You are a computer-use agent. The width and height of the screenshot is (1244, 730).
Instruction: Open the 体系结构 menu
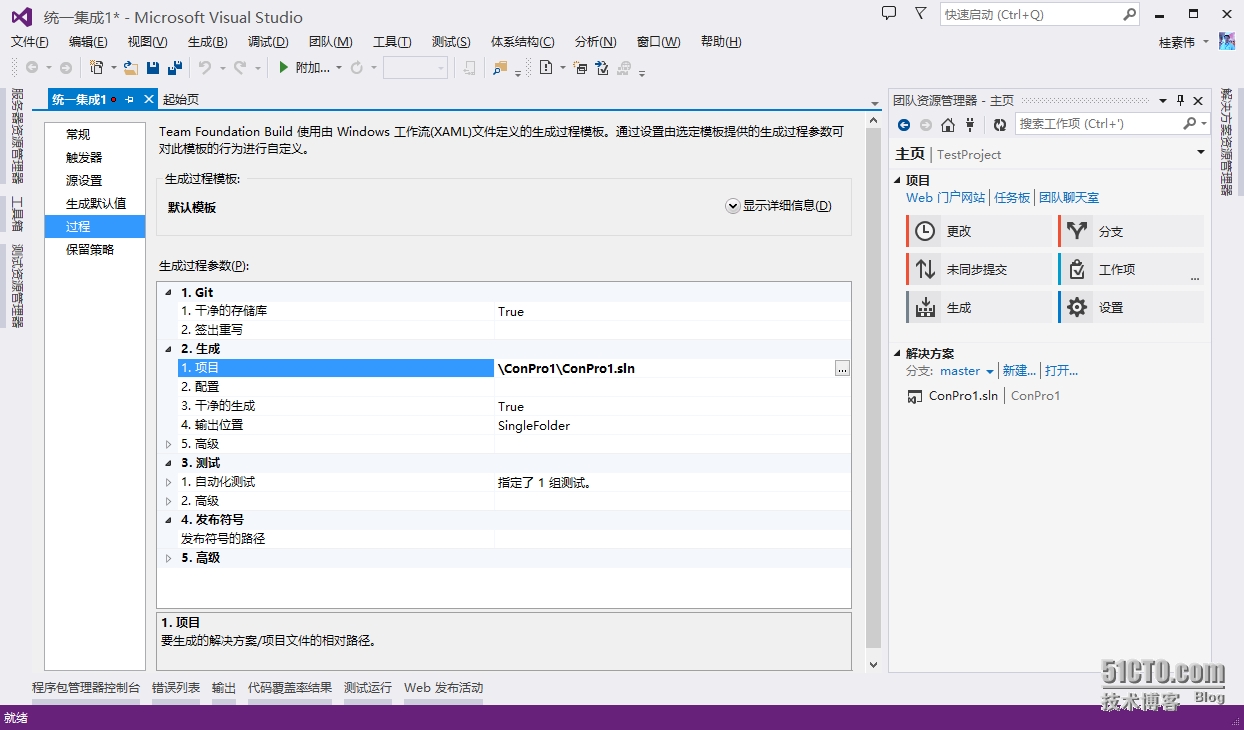click(522, 42)
